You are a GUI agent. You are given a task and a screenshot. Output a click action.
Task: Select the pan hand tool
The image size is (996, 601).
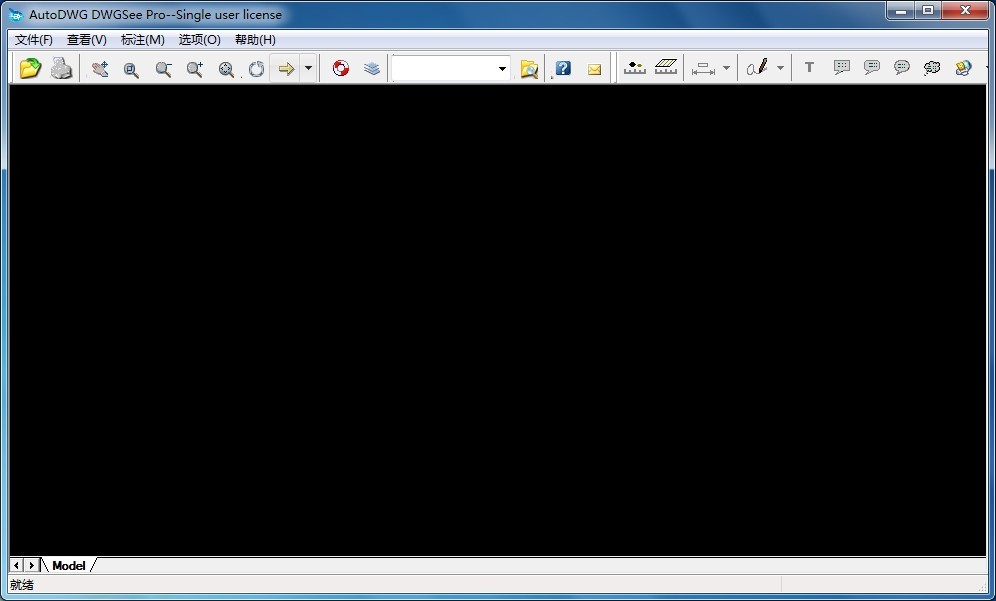point(100,68)
